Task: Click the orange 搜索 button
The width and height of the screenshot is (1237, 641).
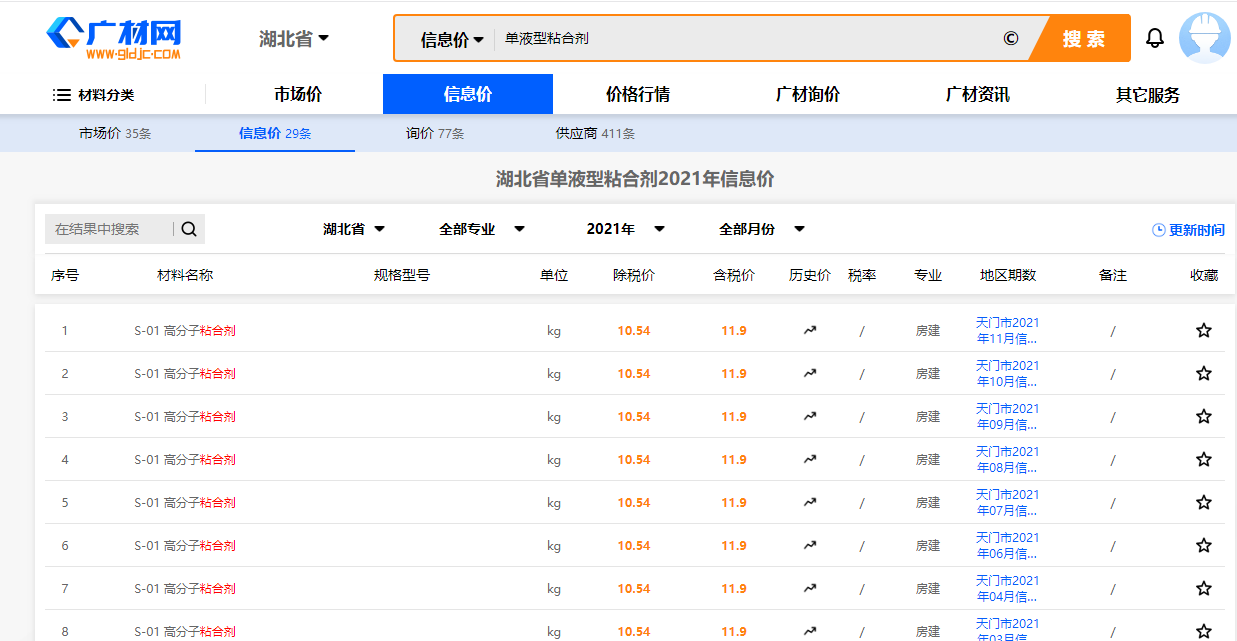Action: [x=1083, y=39]
